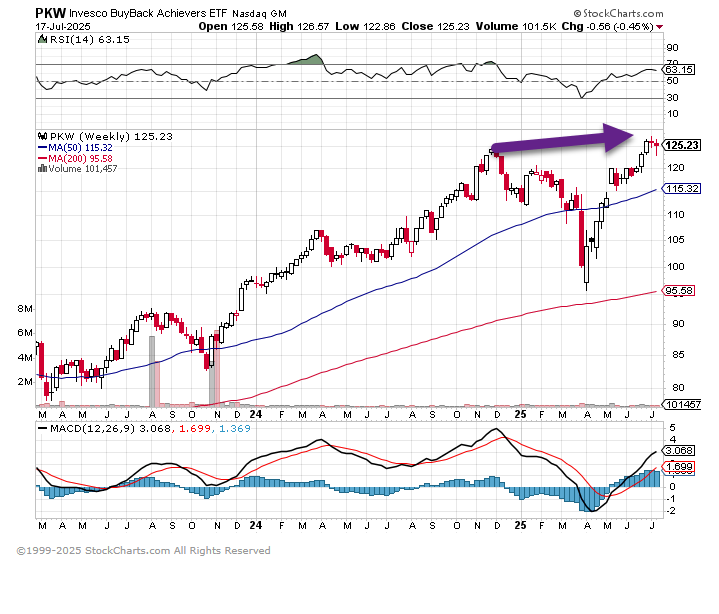
Task: Click the 8M volume axis label
Action: tap(25, 309)
